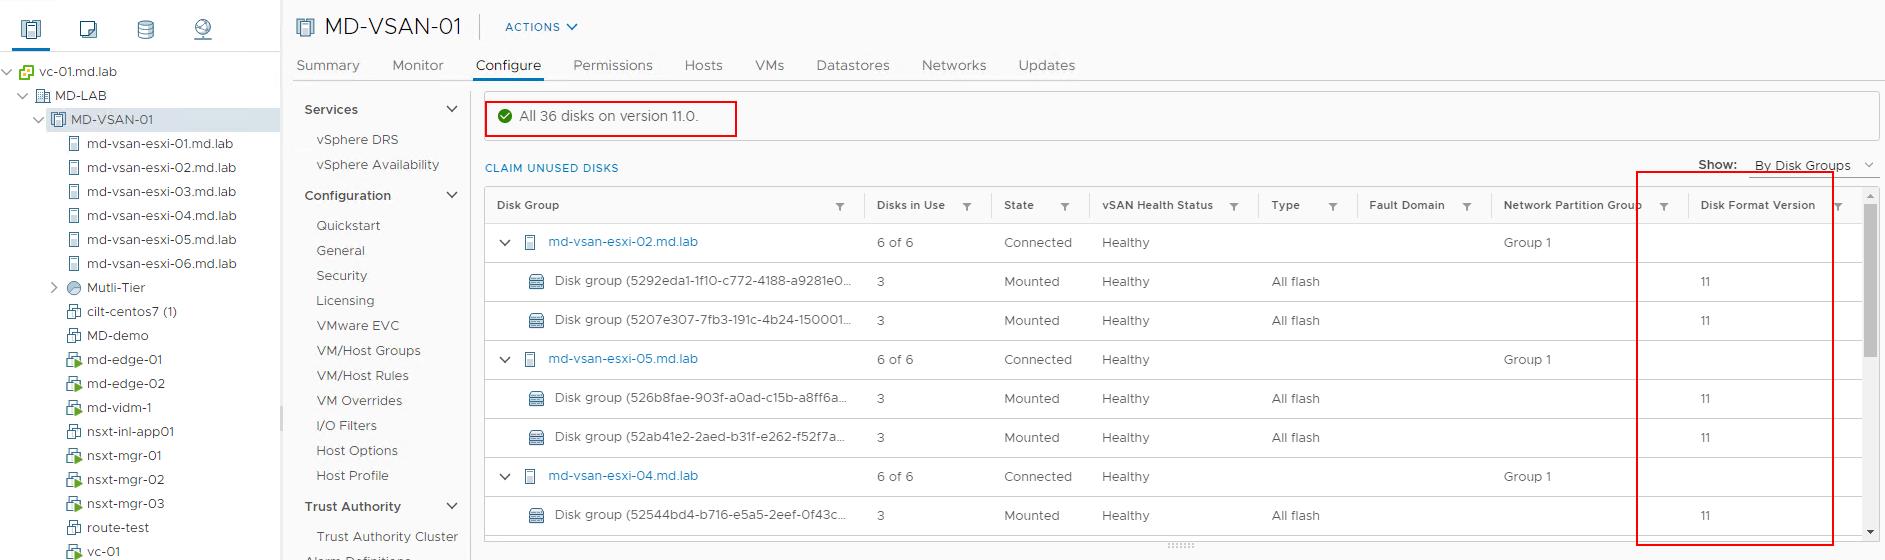Viewport: 1885px width, 560px height.
Task: Click filter icon on Type column
Action: click(1333, 206)
